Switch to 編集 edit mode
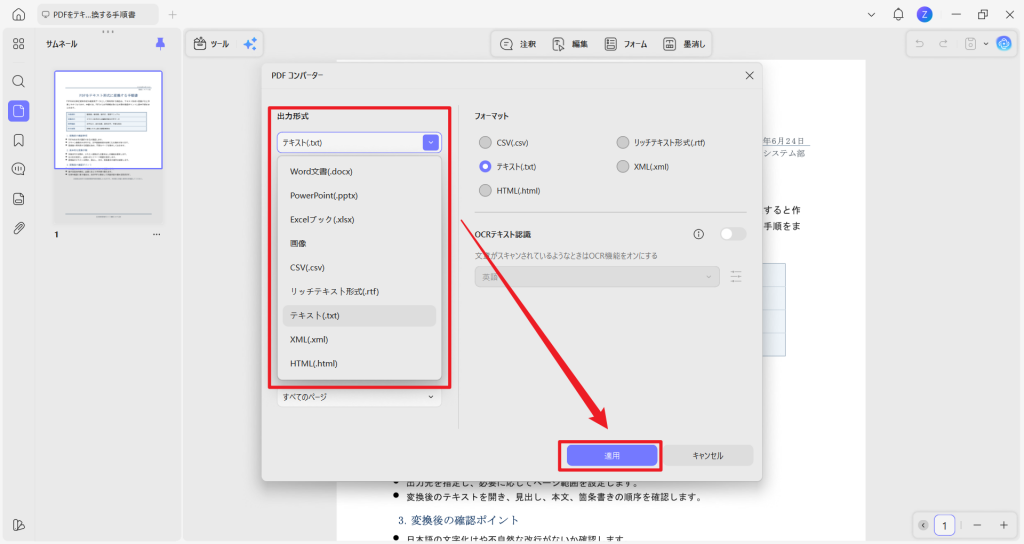Screen dimensions: 1024x544 [x=570, y=44]
